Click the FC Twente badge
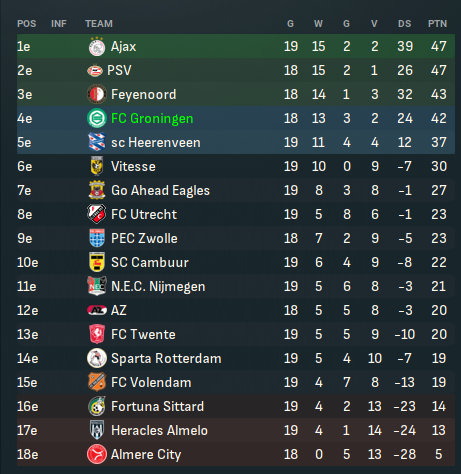 [97, 334]
